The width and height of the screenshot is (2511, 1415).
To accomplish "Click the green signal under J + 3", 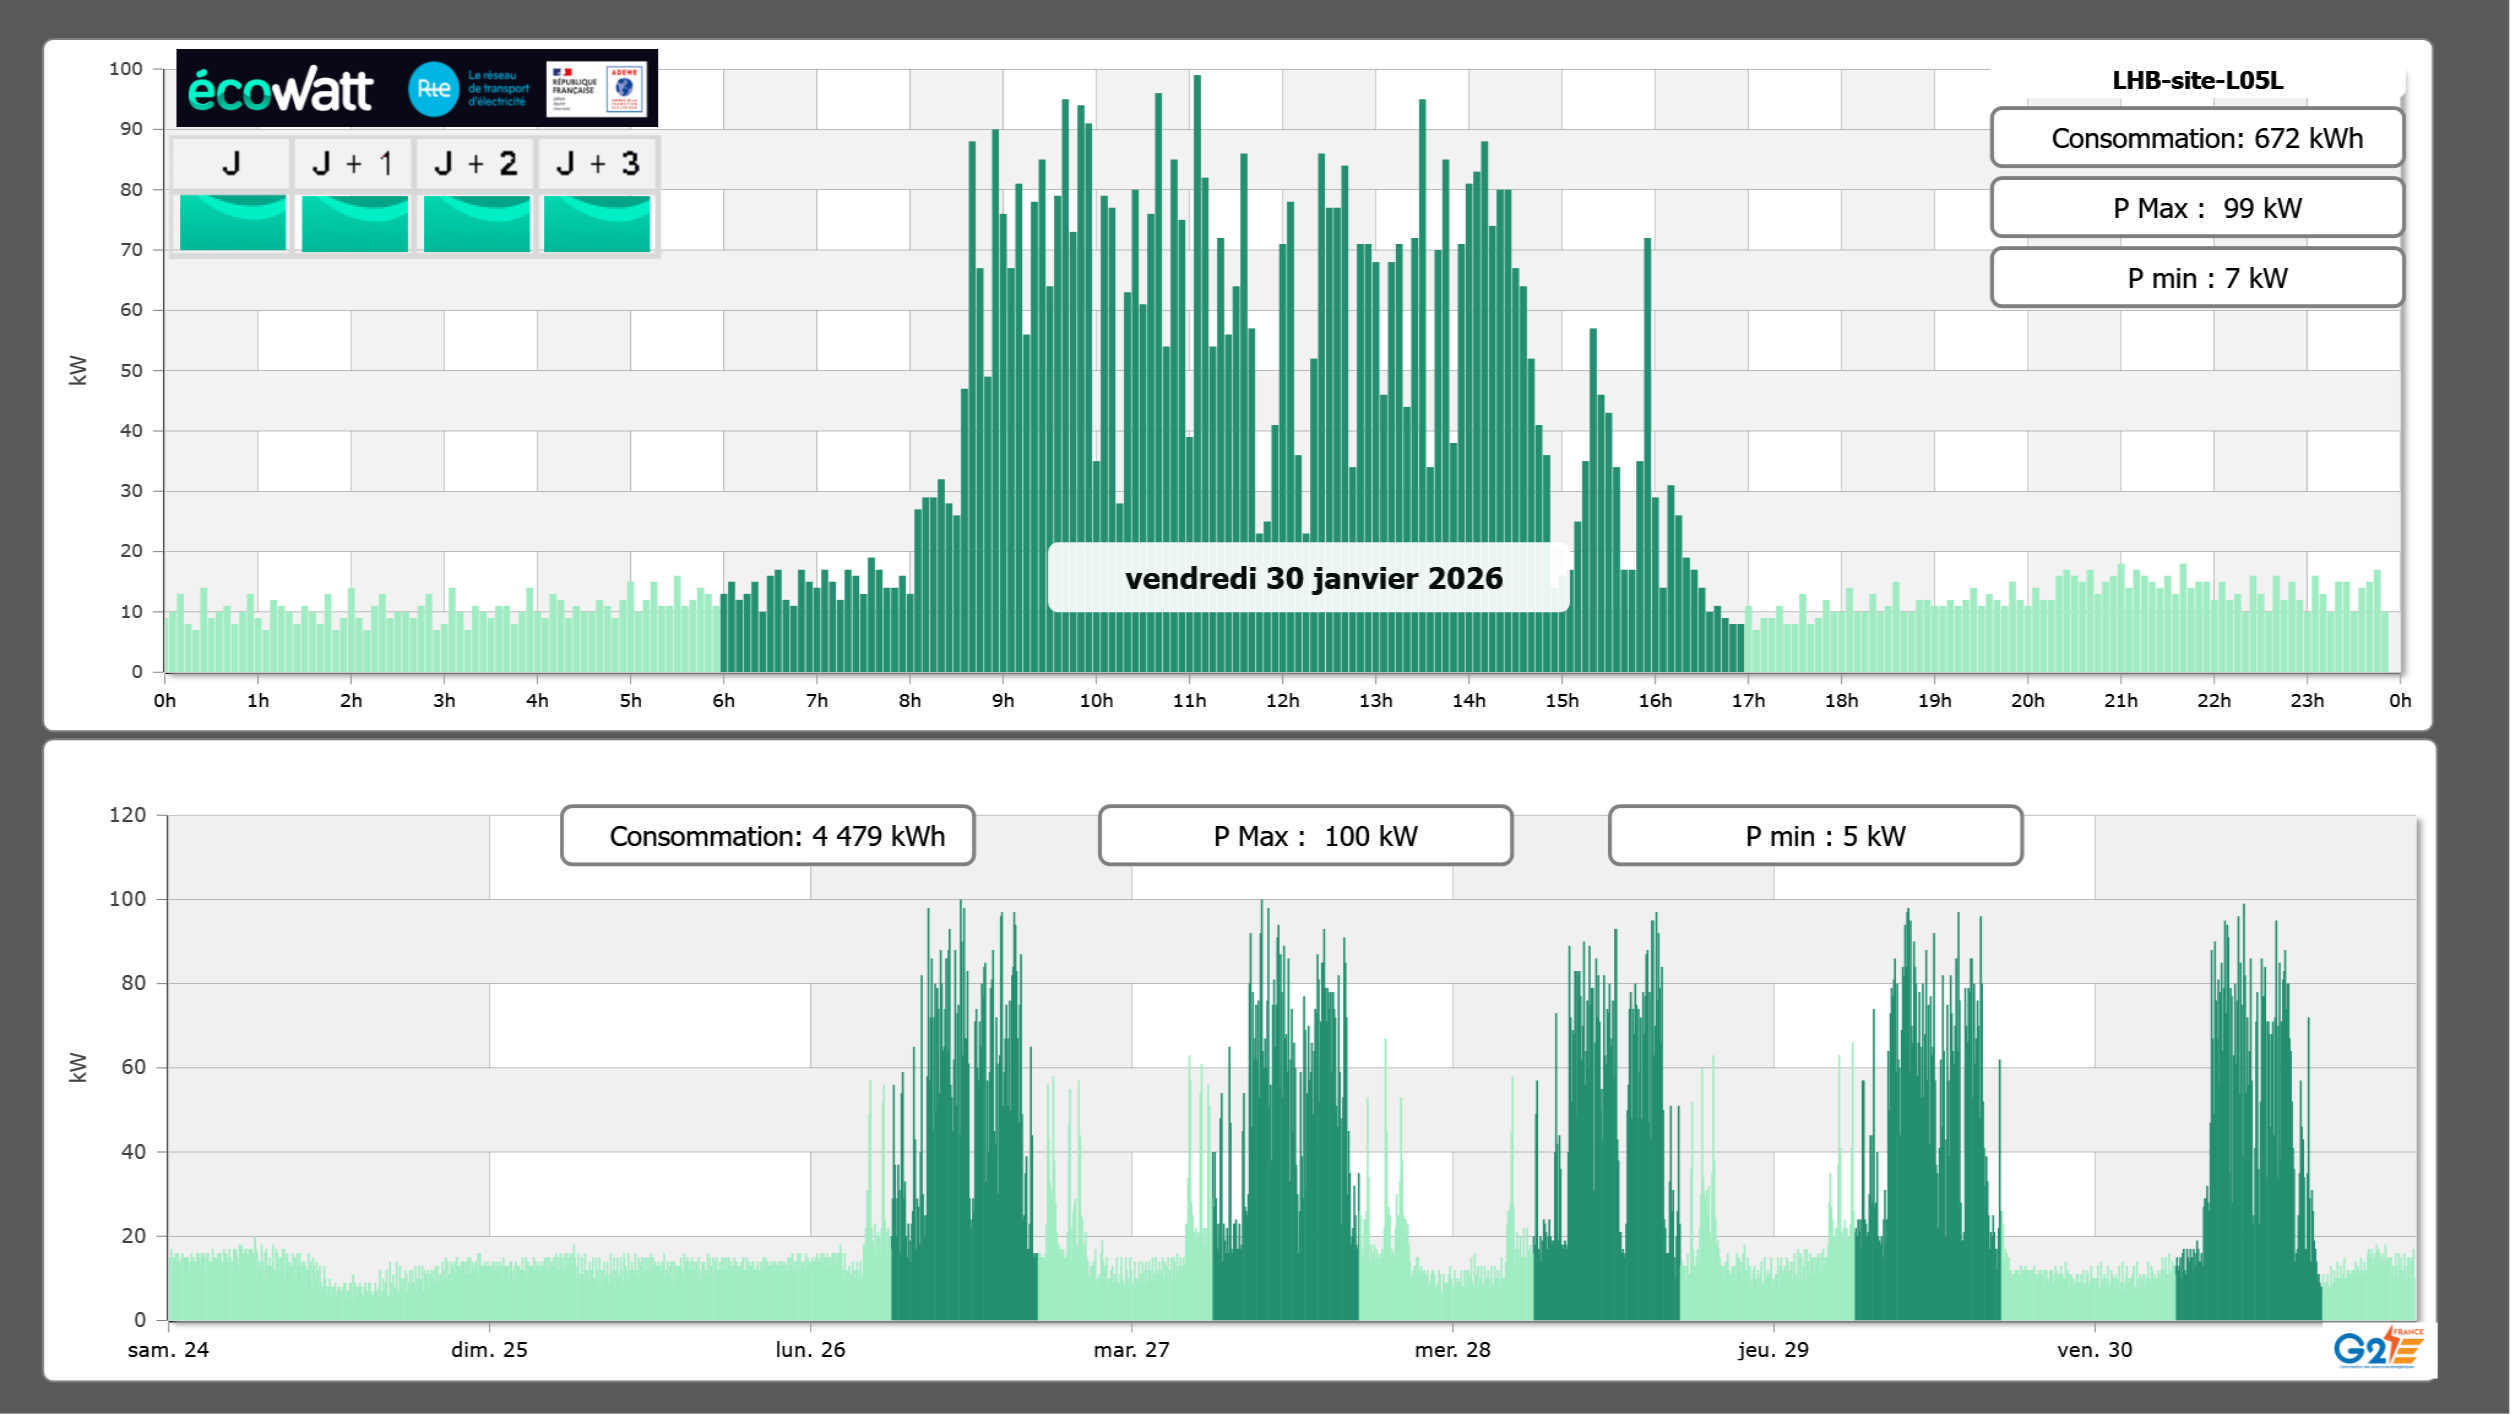I will [x=597, y=222].
